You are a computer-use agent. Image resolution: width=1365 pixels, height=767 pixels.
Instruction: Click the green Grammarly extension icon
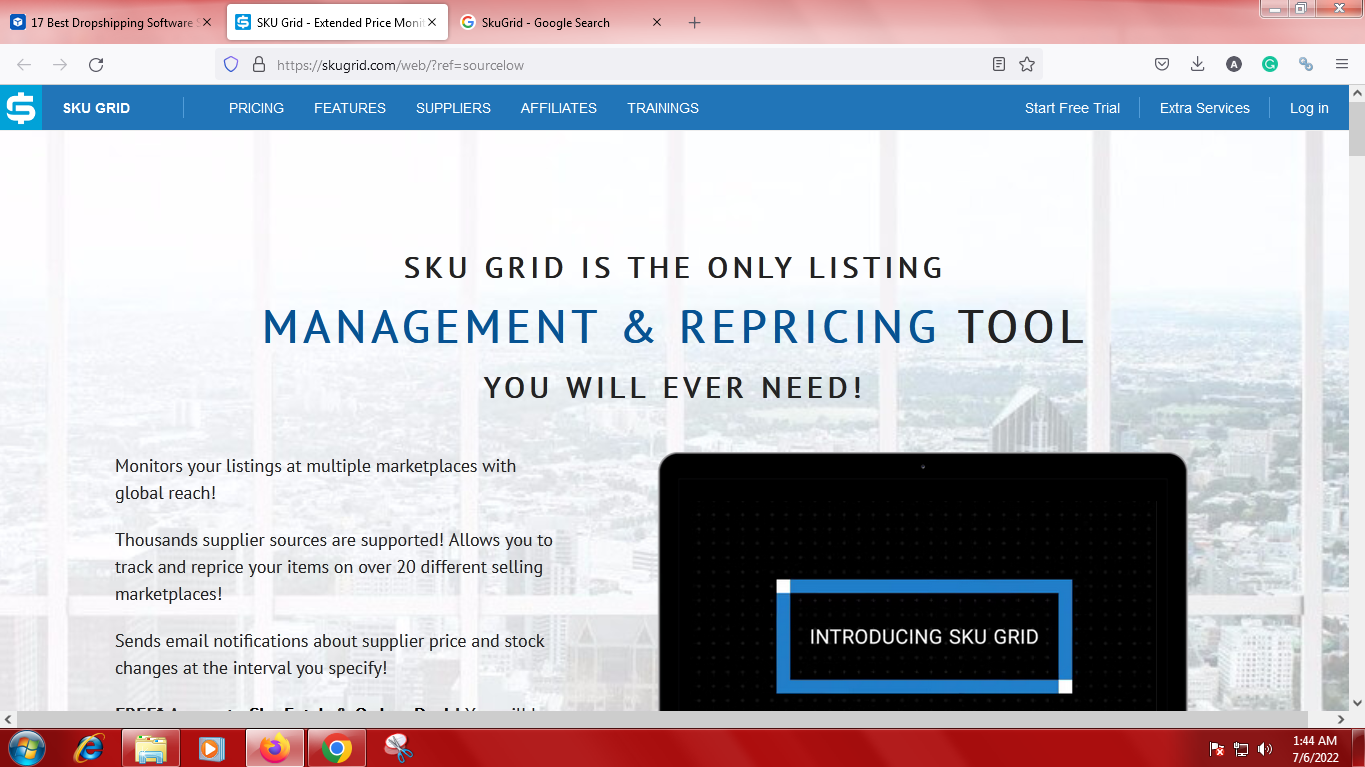(x=1270, y=64)
